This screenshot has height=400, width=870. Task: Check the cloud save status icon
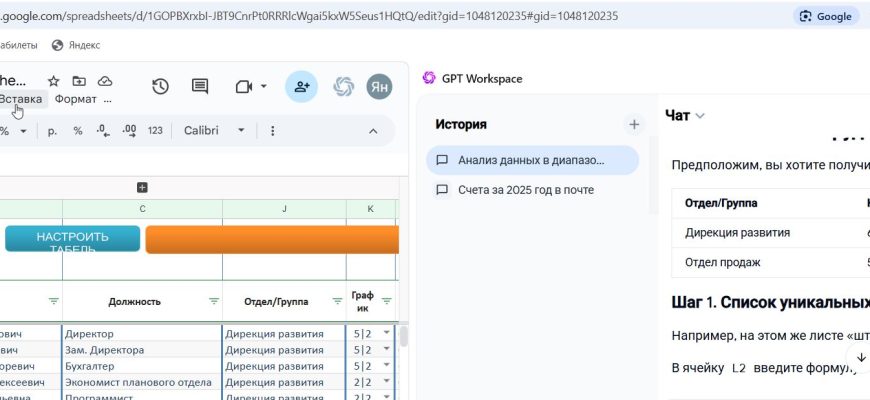[x=105, y=81]
